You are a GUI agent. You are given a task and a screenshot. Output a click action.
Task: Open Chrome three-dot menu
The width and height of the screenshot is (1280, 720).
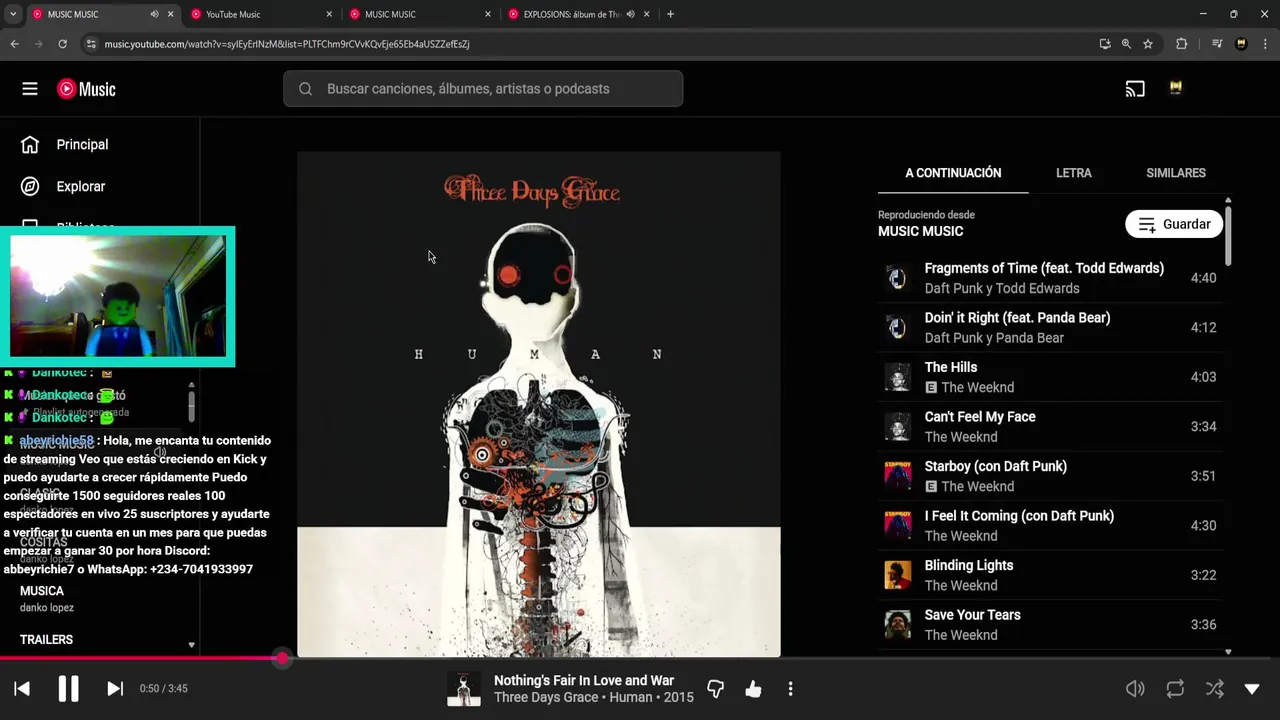(x=1265, y=44)
